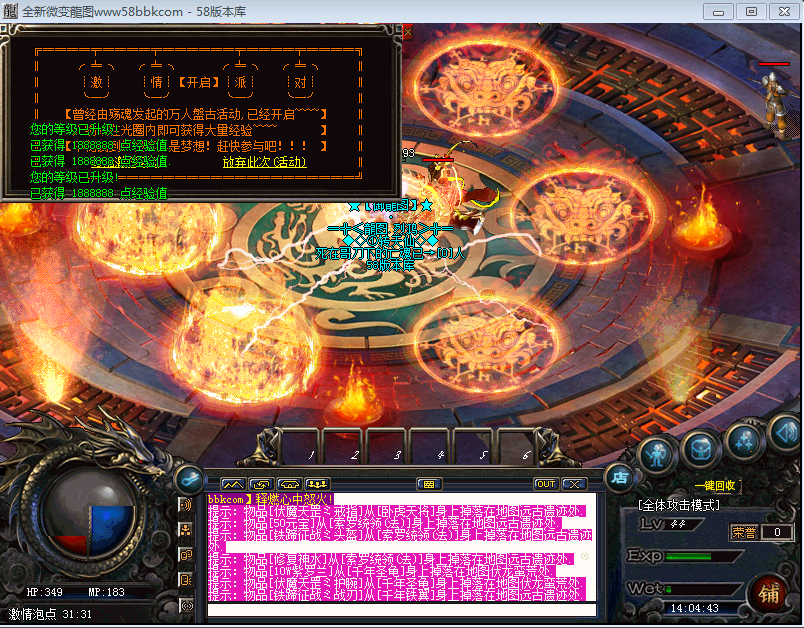Click the 荣誉 honor label

pyautogui.click(x=743, y=532)
